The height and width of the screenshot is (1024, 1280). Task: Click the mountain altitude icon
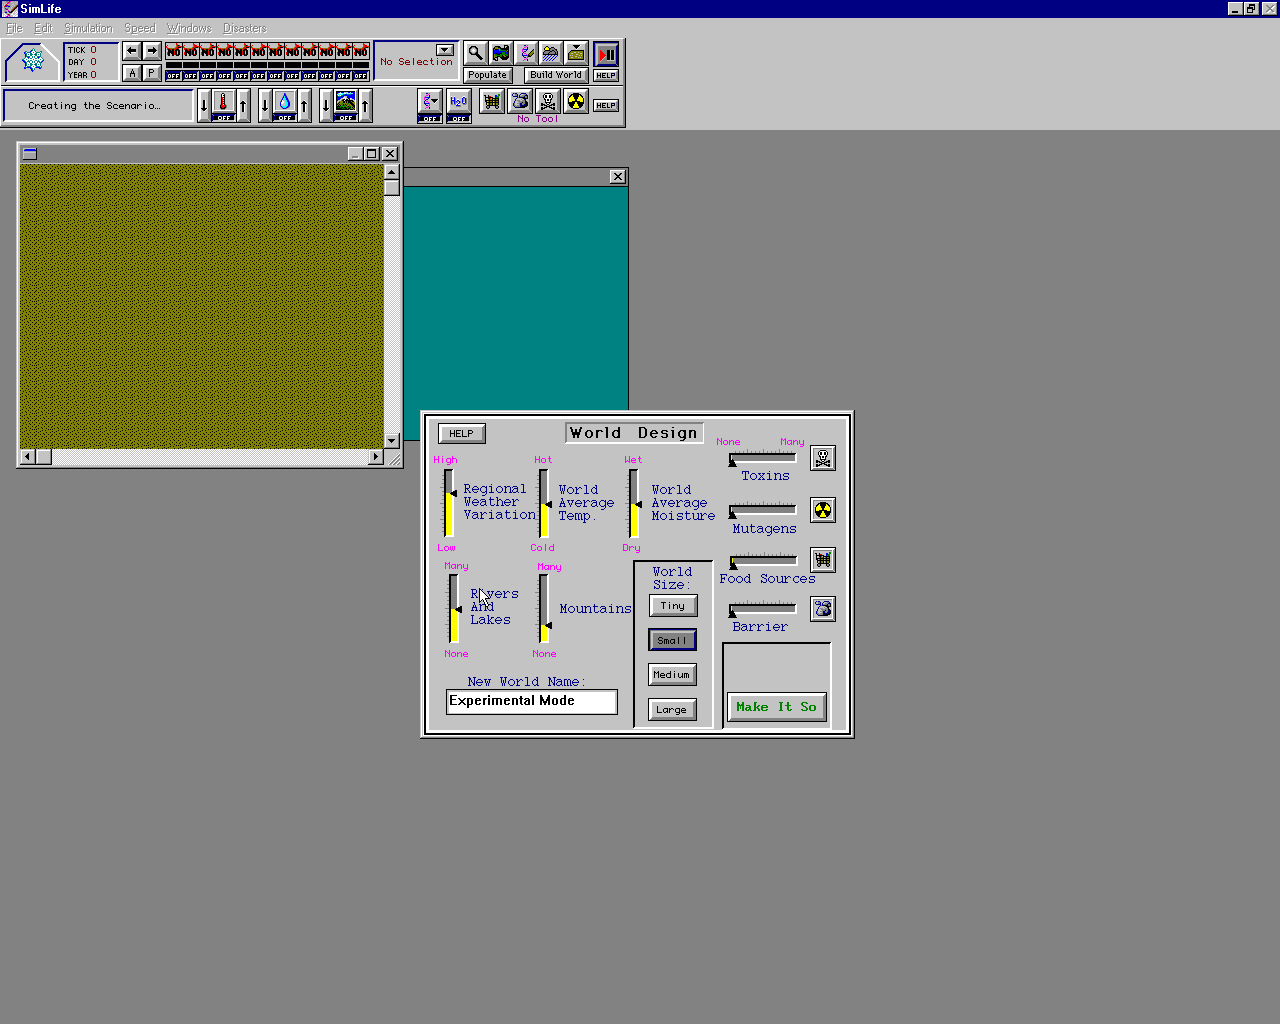pyautogui.click(x=345, y=102)
